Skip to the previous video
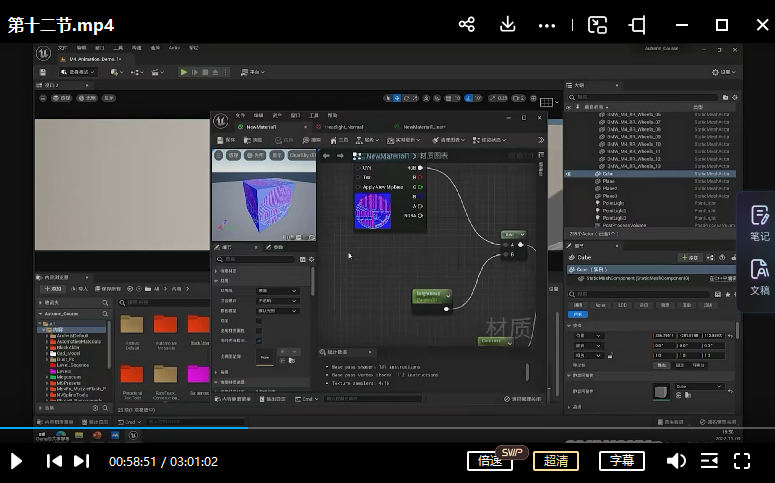The height and width of the screenshot is (483, 775). point(54,461)
